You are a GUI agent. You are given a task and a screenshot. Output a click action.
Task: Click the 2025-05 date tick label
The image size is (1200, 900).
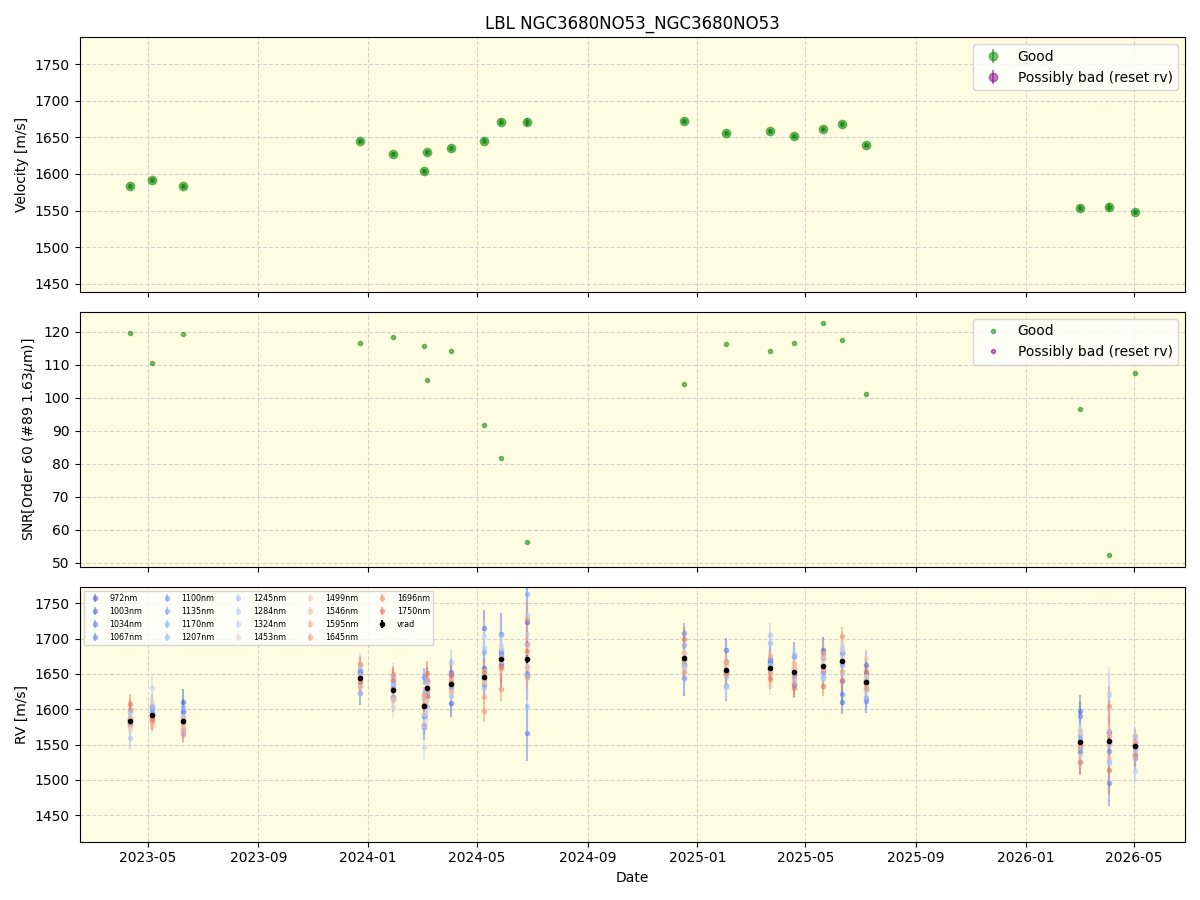(x=805, y=857)
